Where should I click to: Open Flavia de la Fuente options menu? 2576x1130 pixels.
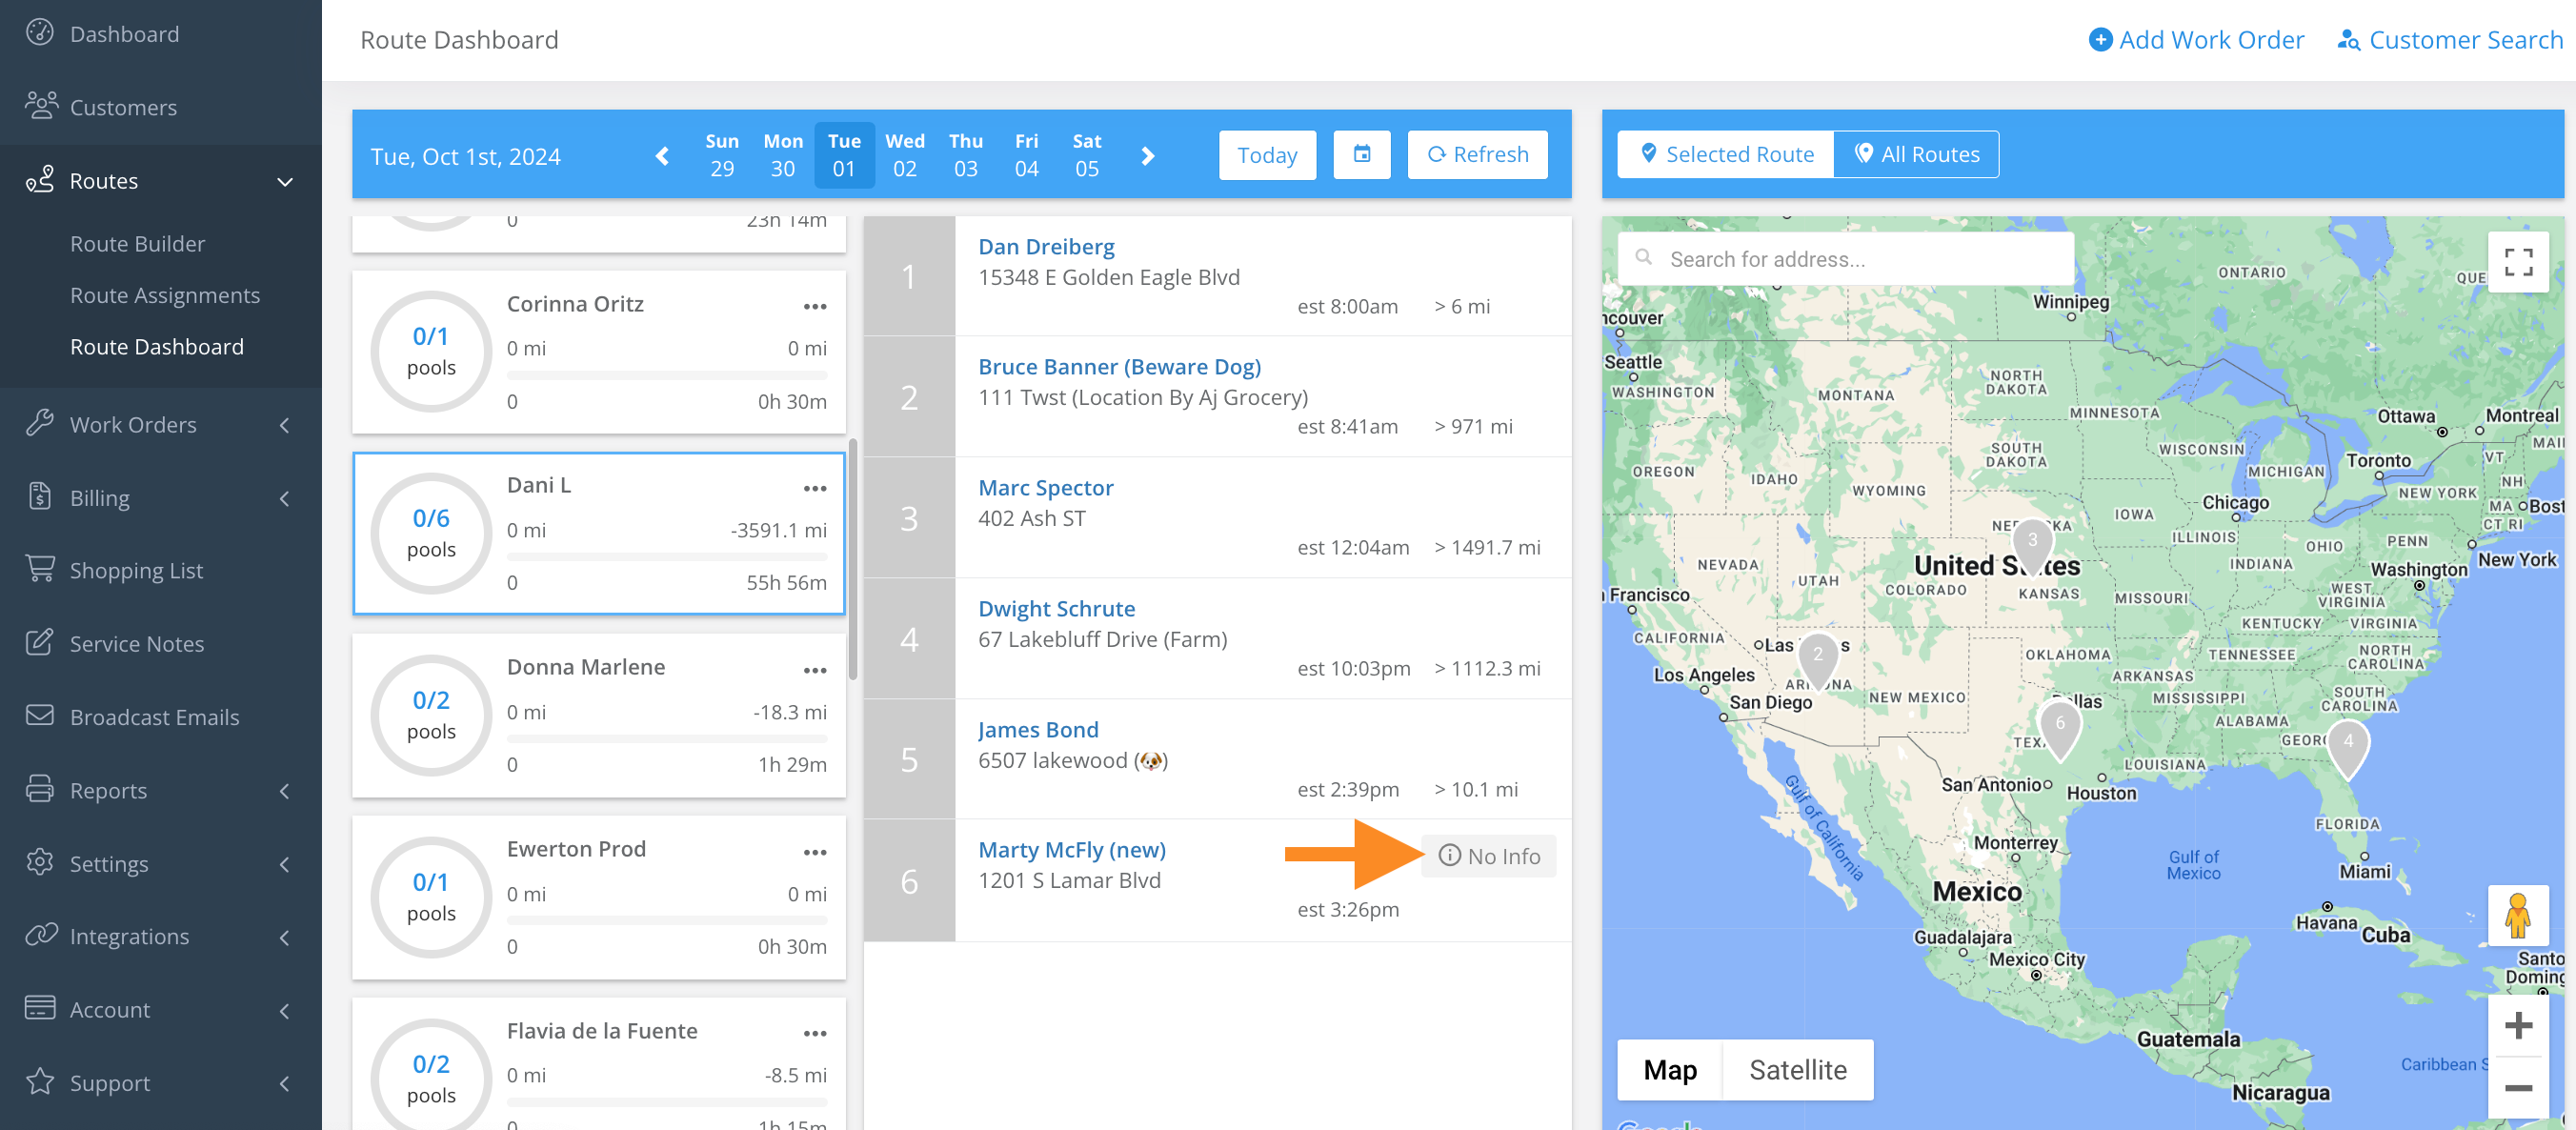coord(815,1033)
